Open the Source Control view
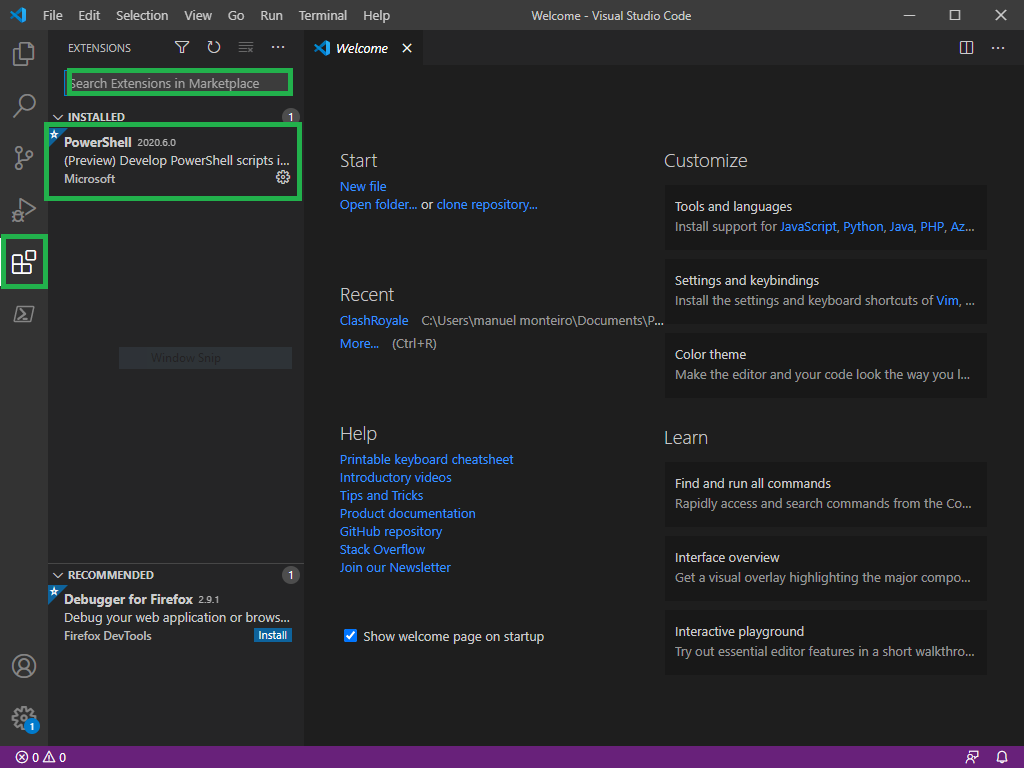 click(24, 157)
